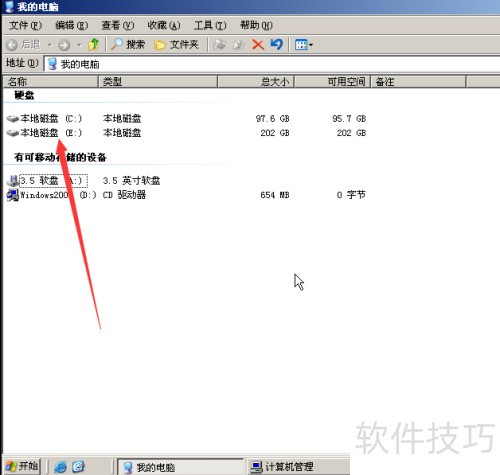Launch Internet Explorer from quick launch
500x475 pixels.
point(60,467)
